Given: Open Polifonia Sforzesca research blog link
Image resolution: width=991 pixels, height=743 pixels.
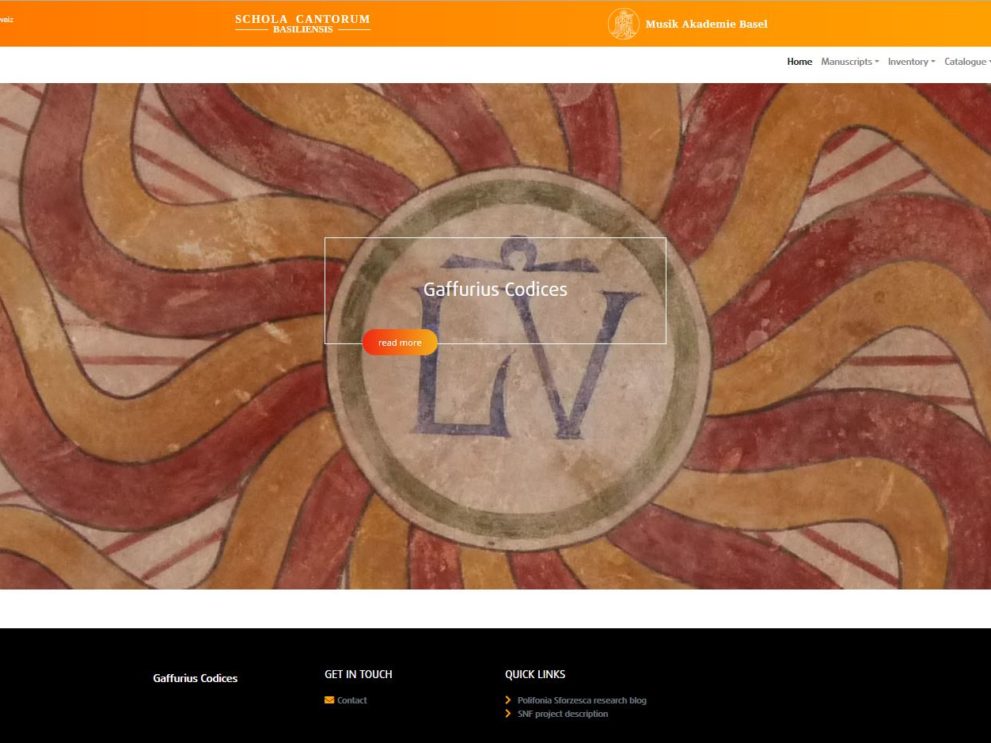Looking at the screenshot, I should click(x=581, y=700).
